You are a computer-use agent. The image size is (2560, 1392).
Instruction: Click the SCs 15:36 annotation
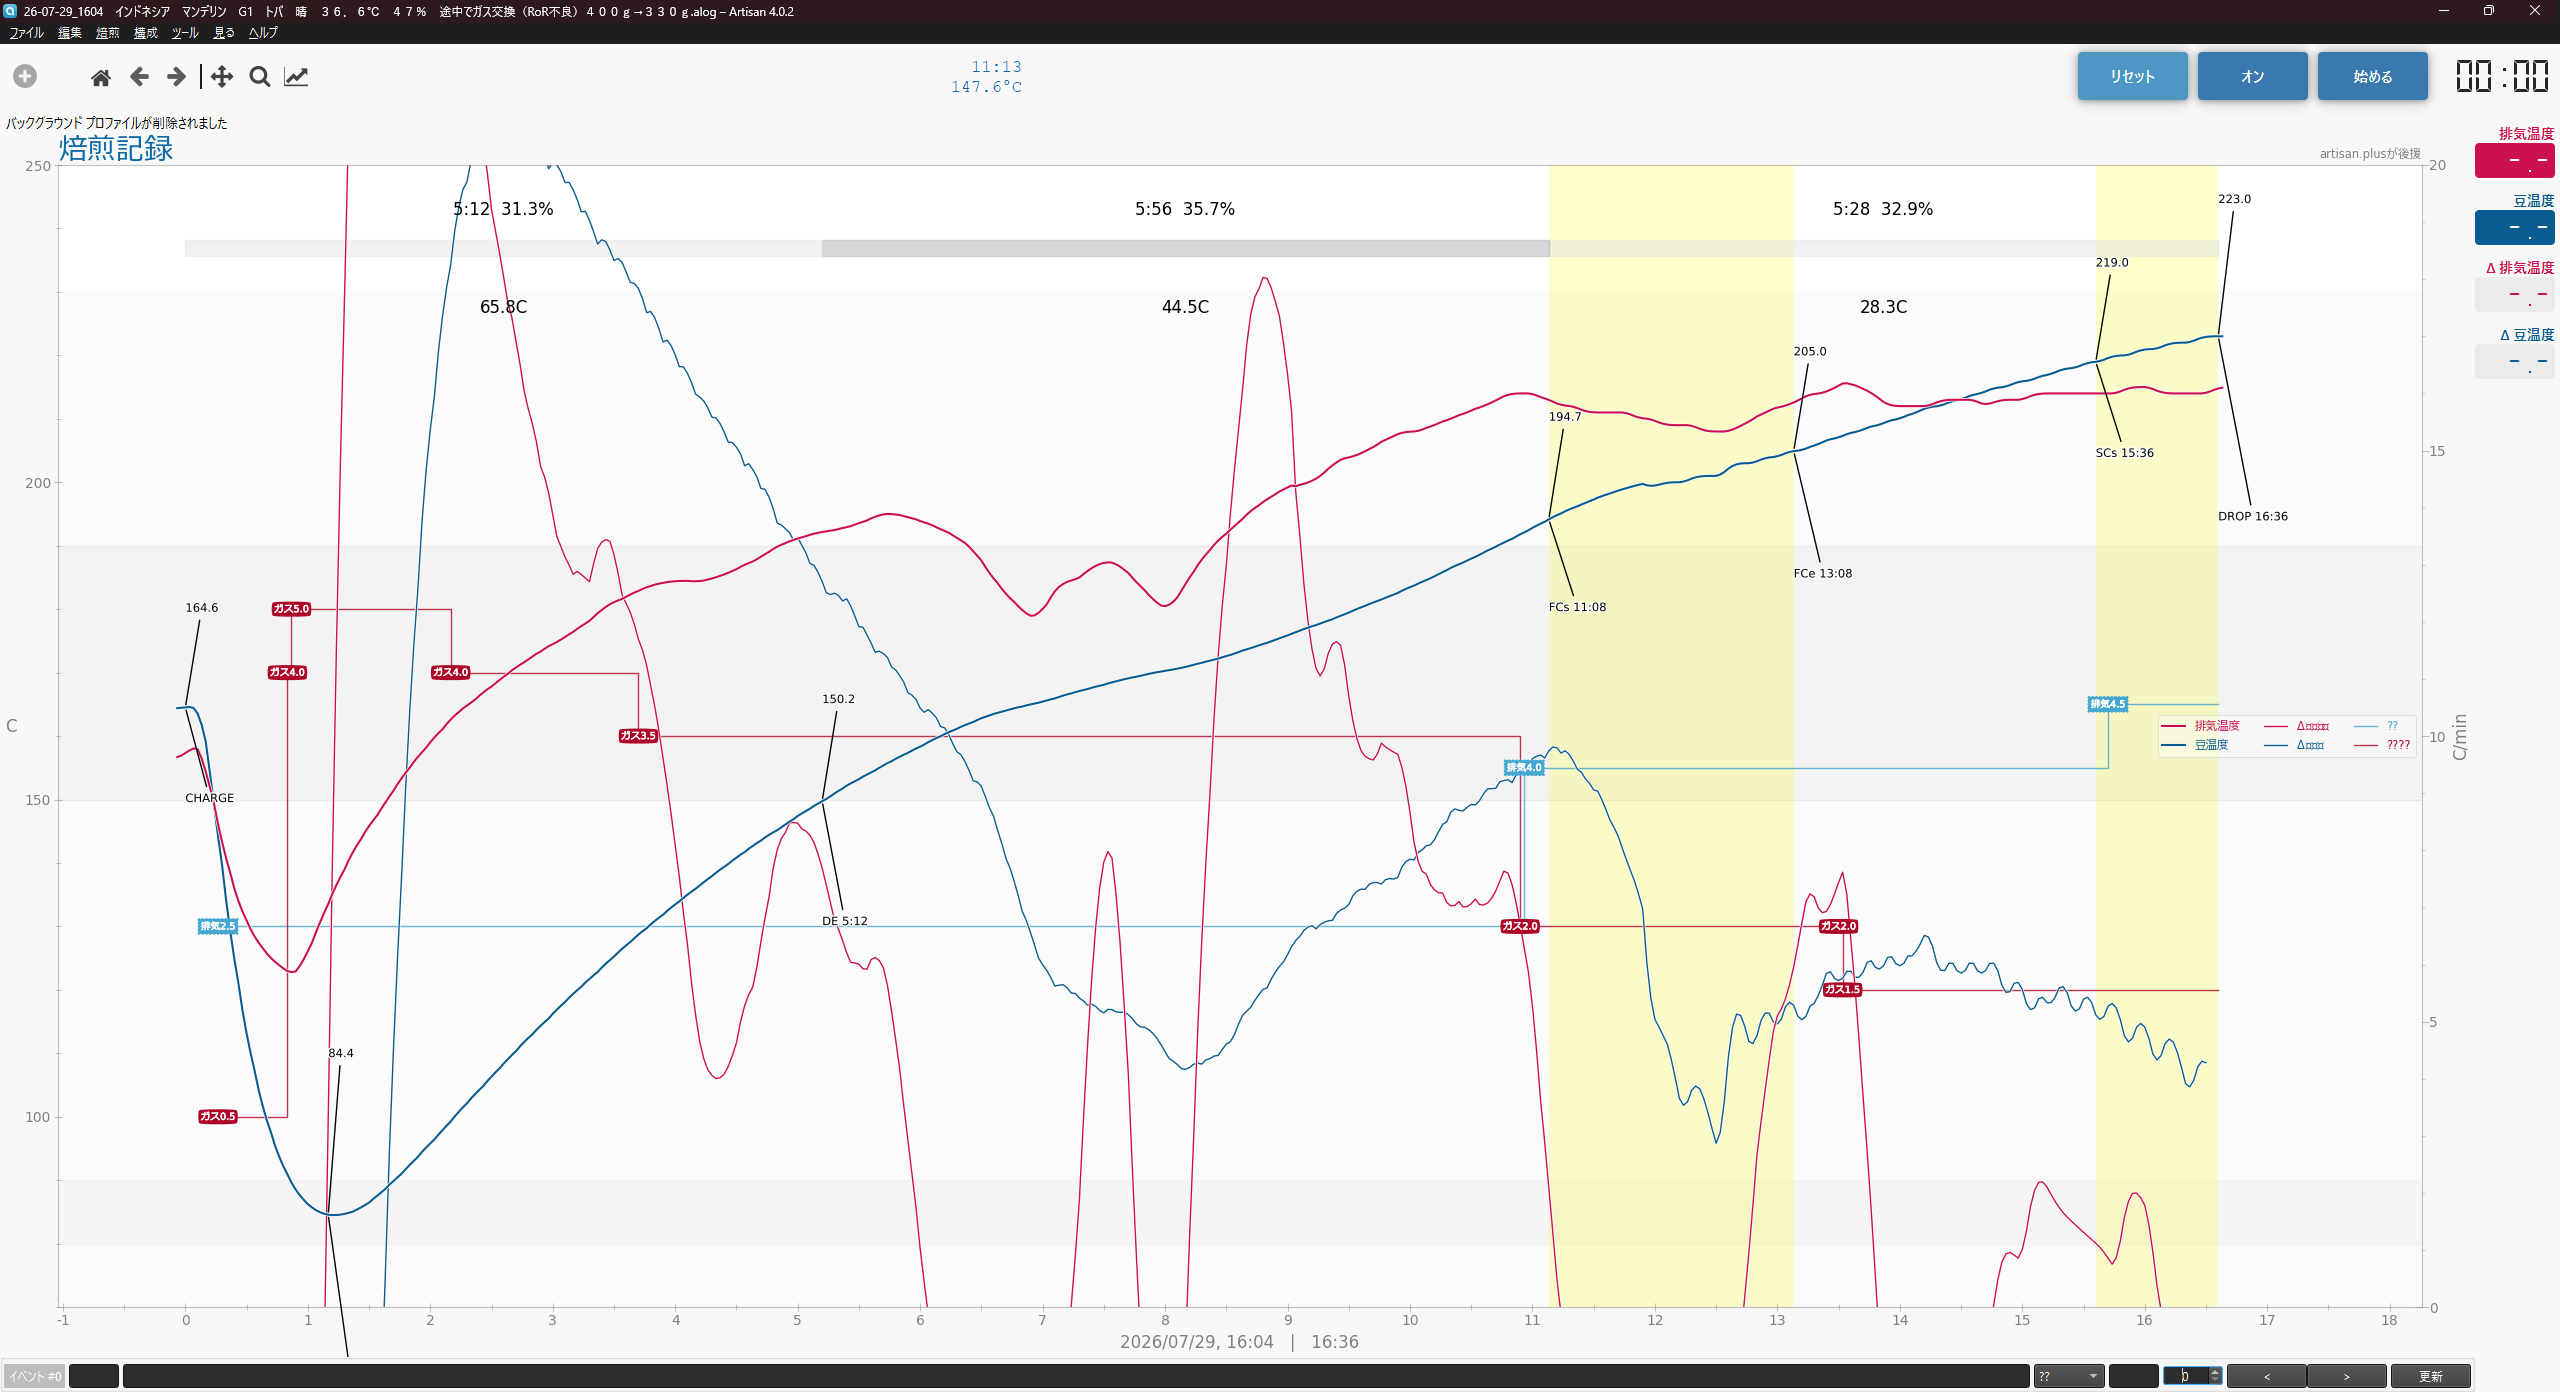tap(2124, 453)
